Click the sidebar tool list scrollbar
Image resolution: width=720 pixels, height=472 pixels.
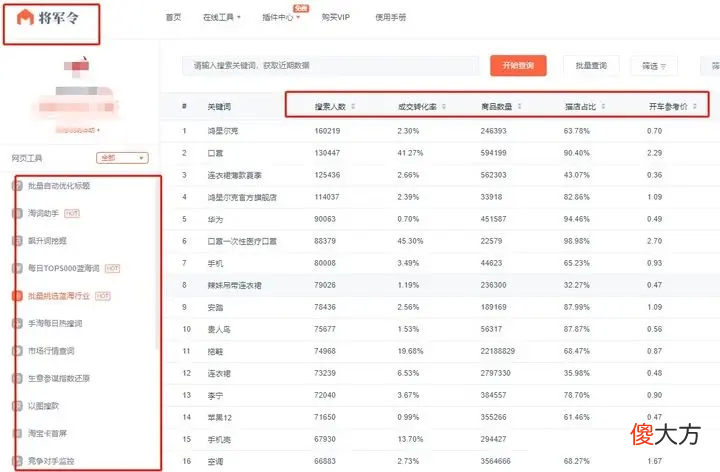pyautogui.click(x=158, y=264)
